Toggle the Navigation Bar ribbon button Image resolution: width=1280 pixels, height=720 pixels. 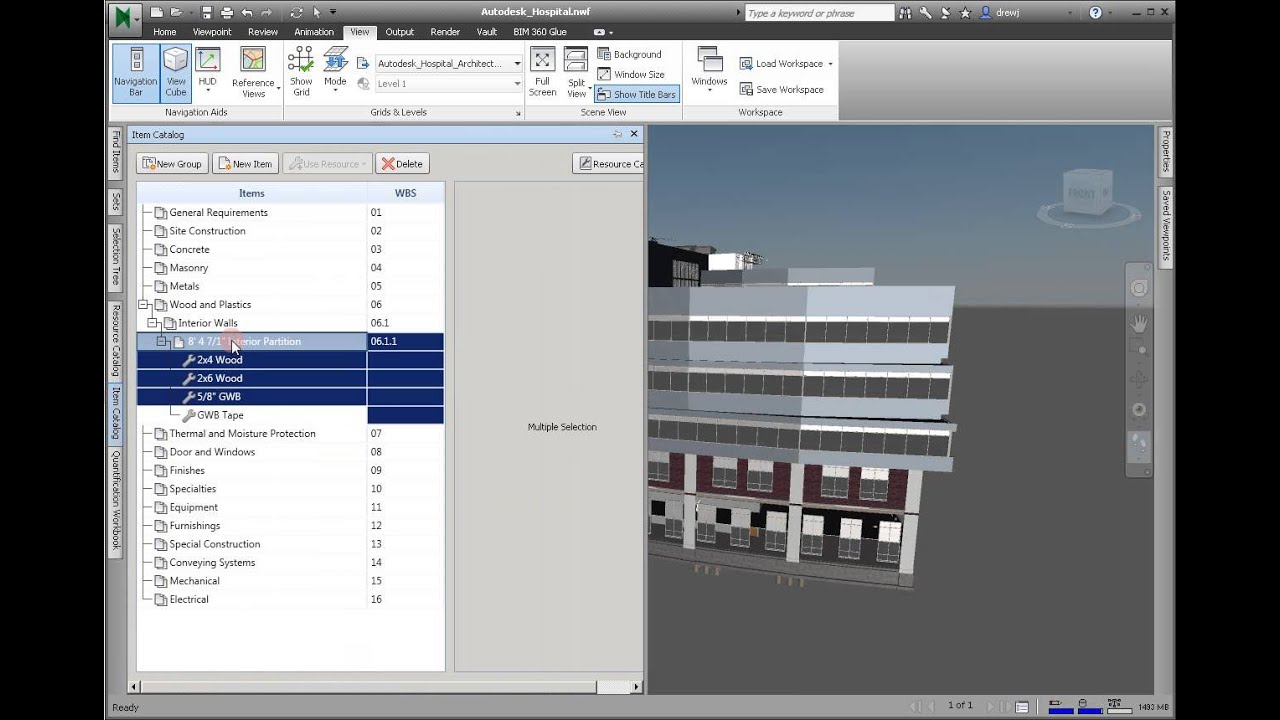coord(135,72)
